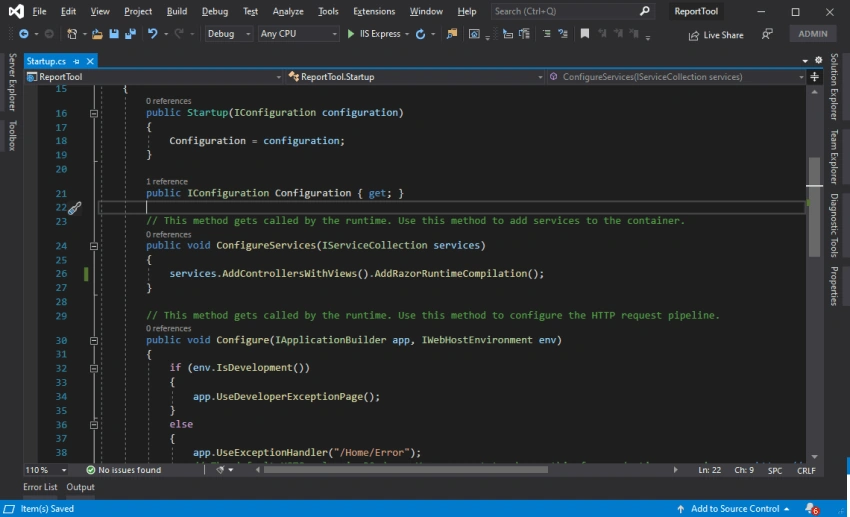Collapse the Startup constructor at line 16

[94, 113]
